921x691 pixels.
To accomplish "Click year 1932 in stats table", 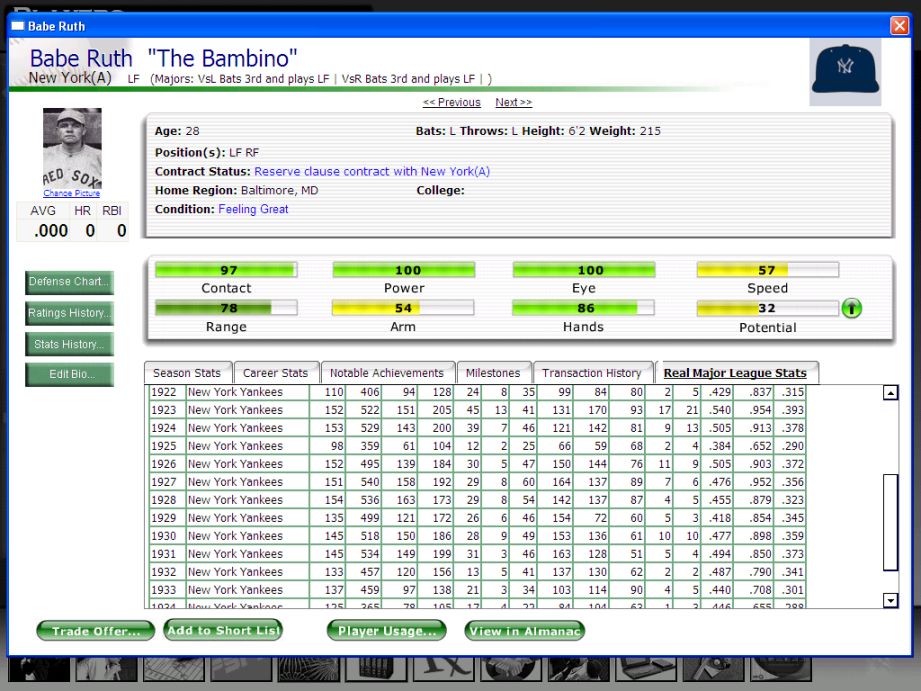I will [168, 572].
